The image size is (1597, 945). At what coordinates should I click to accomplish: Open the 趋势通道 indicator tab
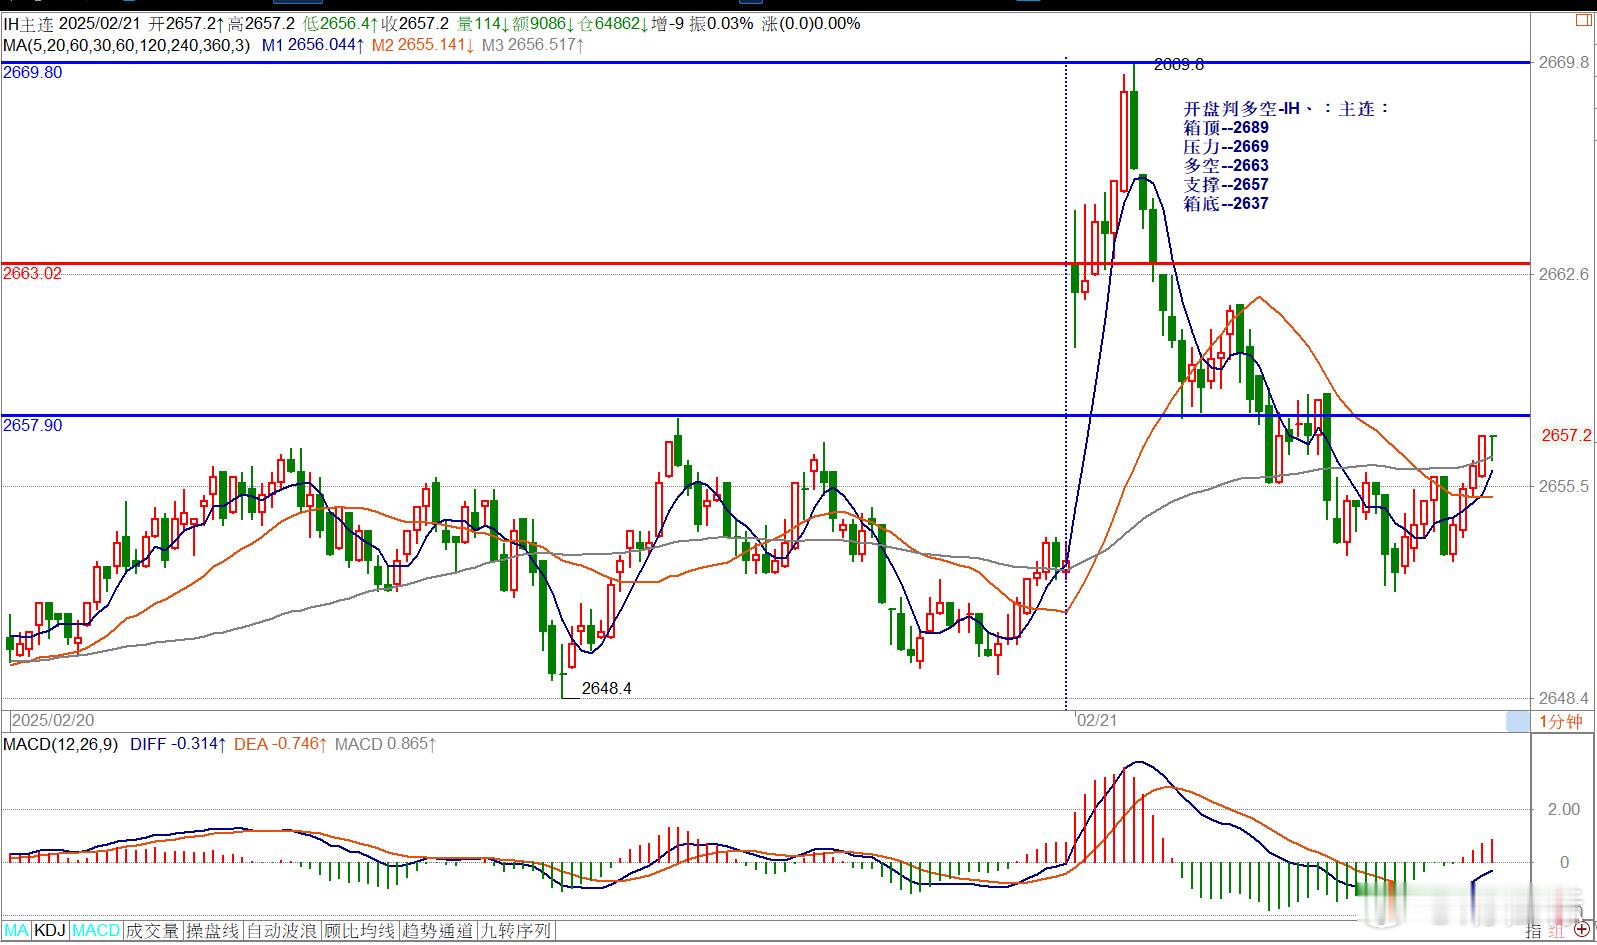coord(438,931)
